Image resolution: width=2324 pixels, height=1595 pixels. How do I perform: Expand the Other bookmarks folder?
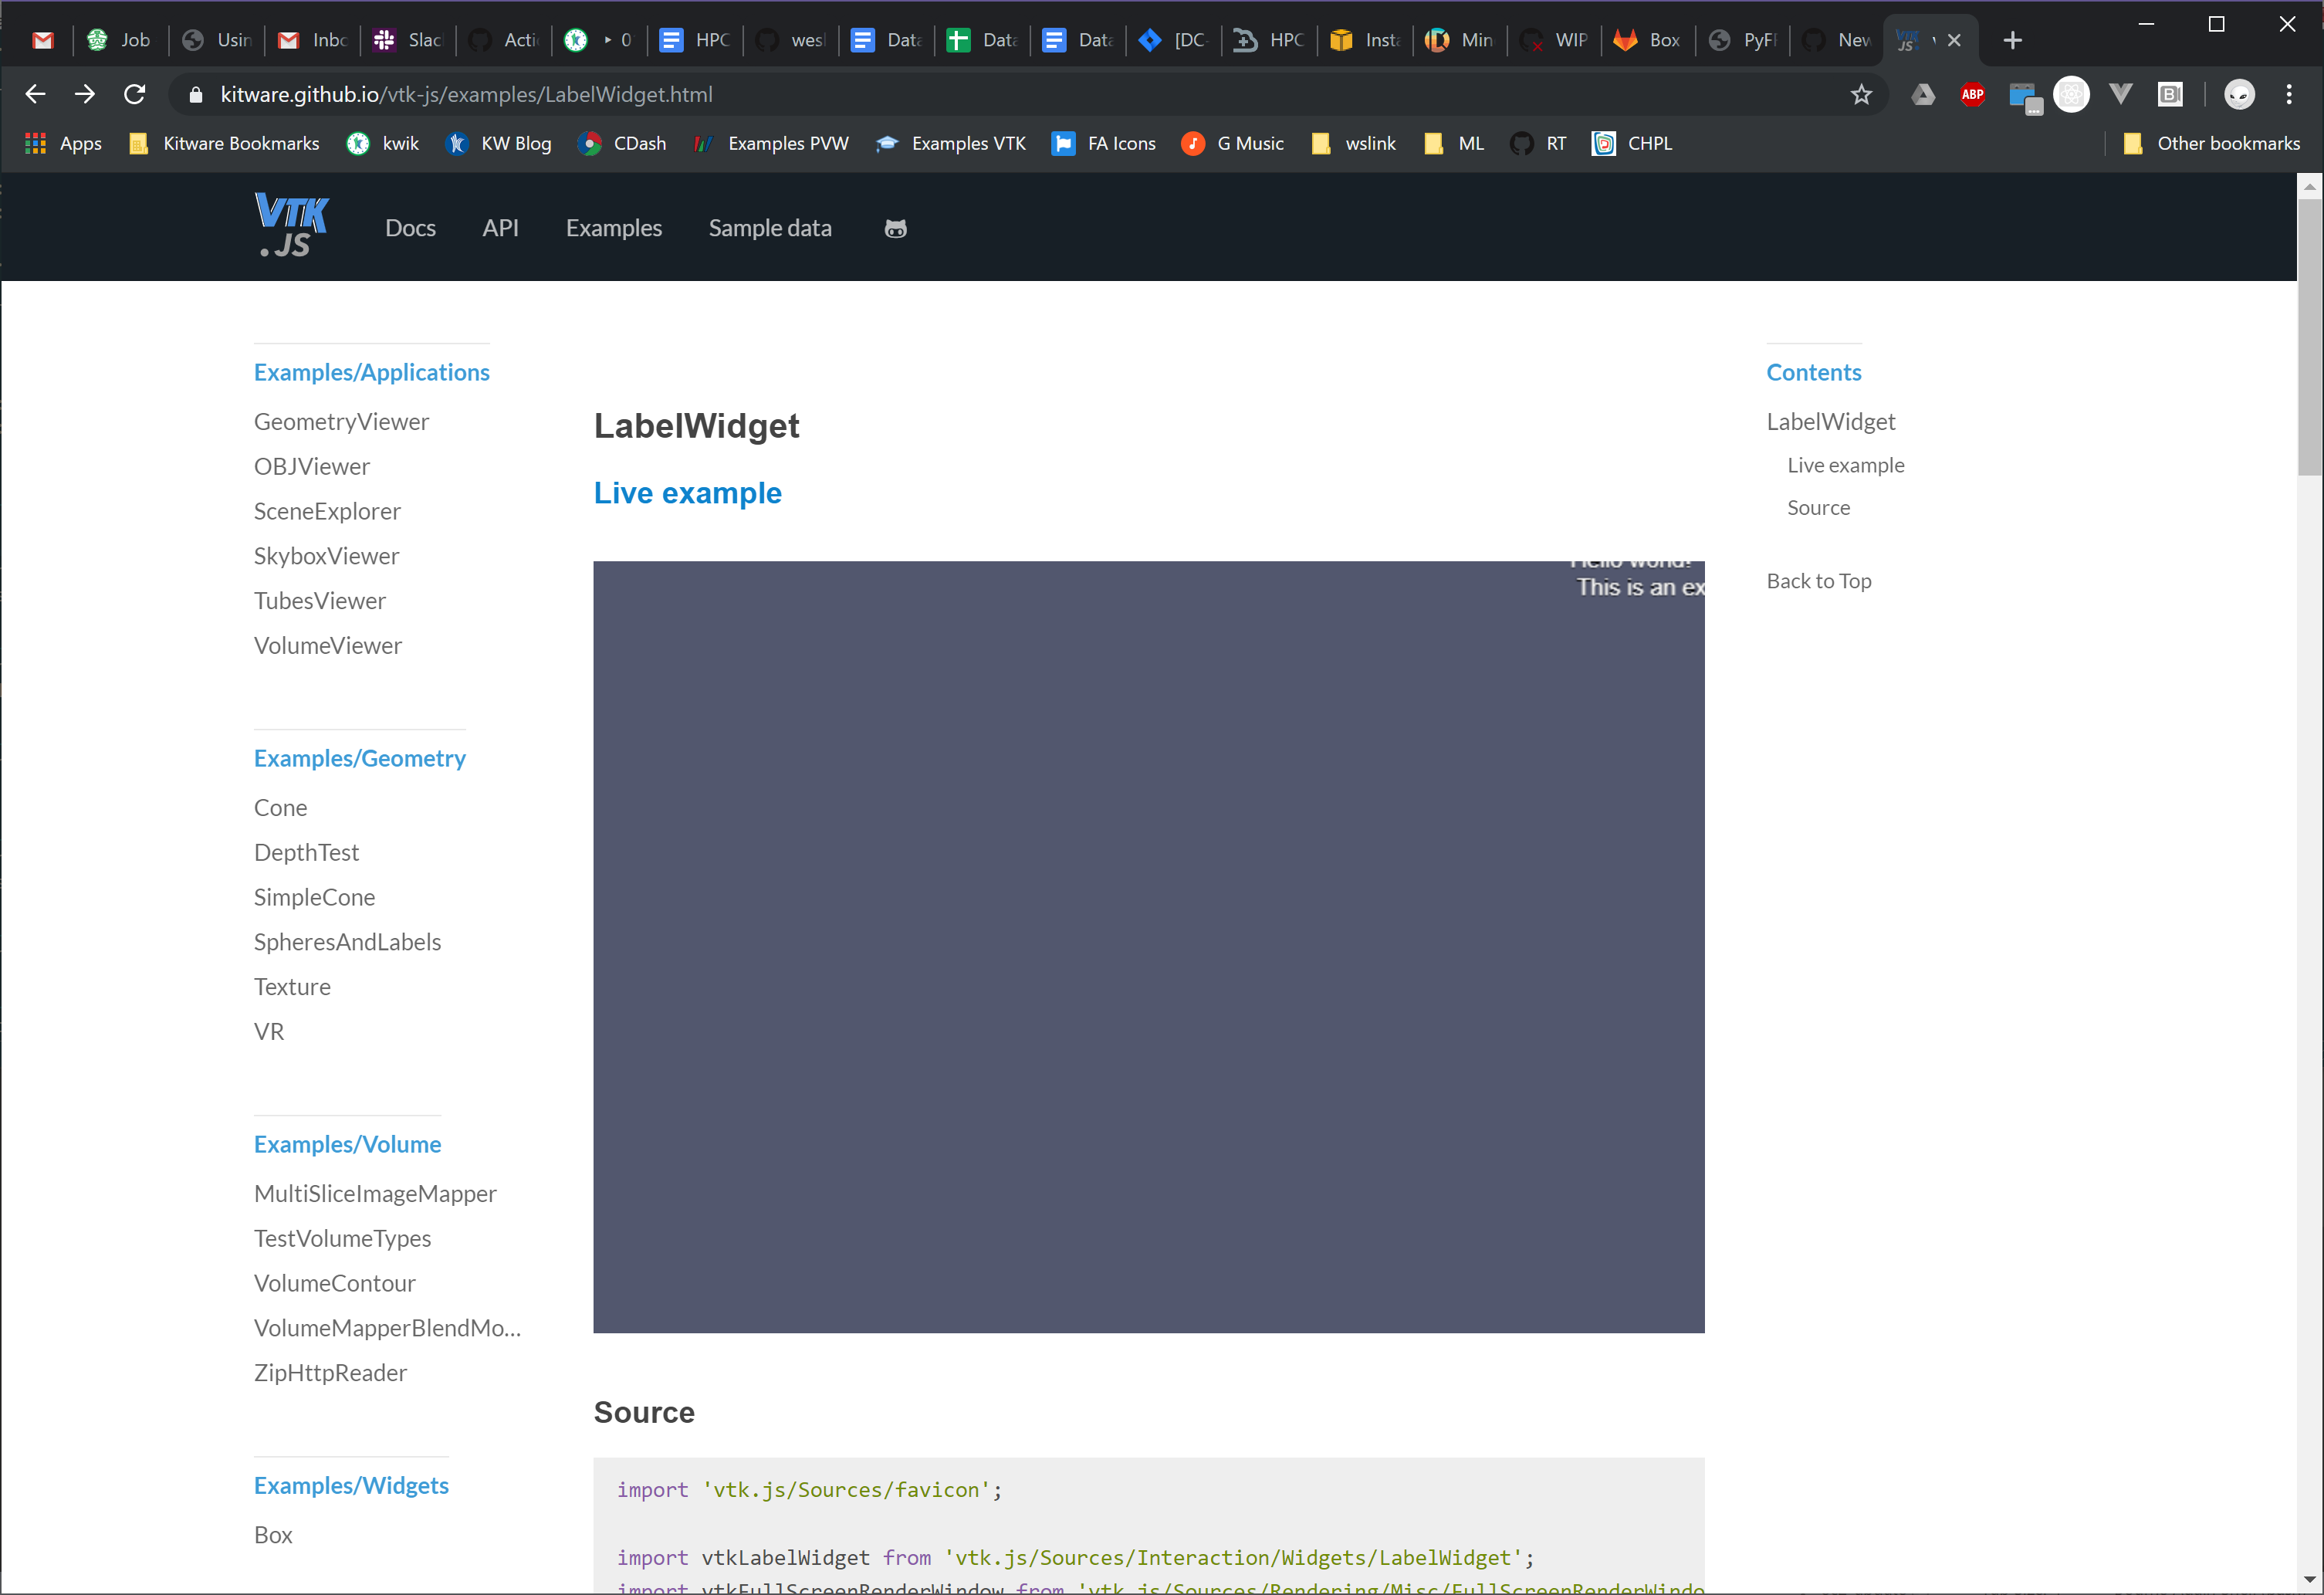click(x=2213, y=143)
